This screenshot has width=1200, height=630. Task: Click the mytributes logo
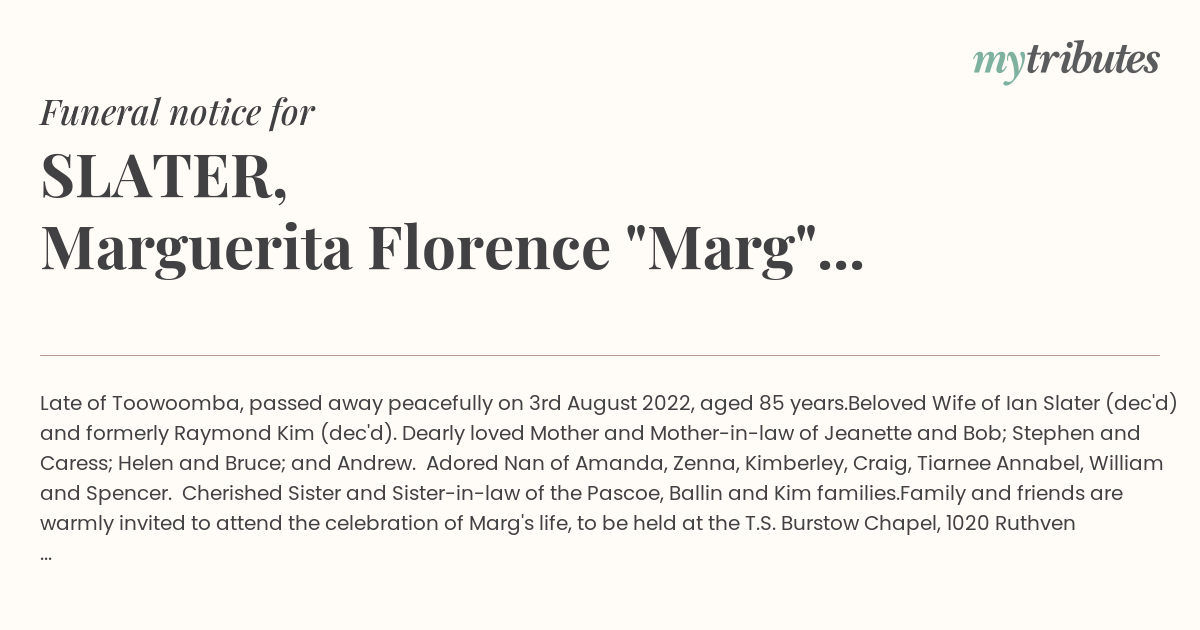(x=1066, y=61)
